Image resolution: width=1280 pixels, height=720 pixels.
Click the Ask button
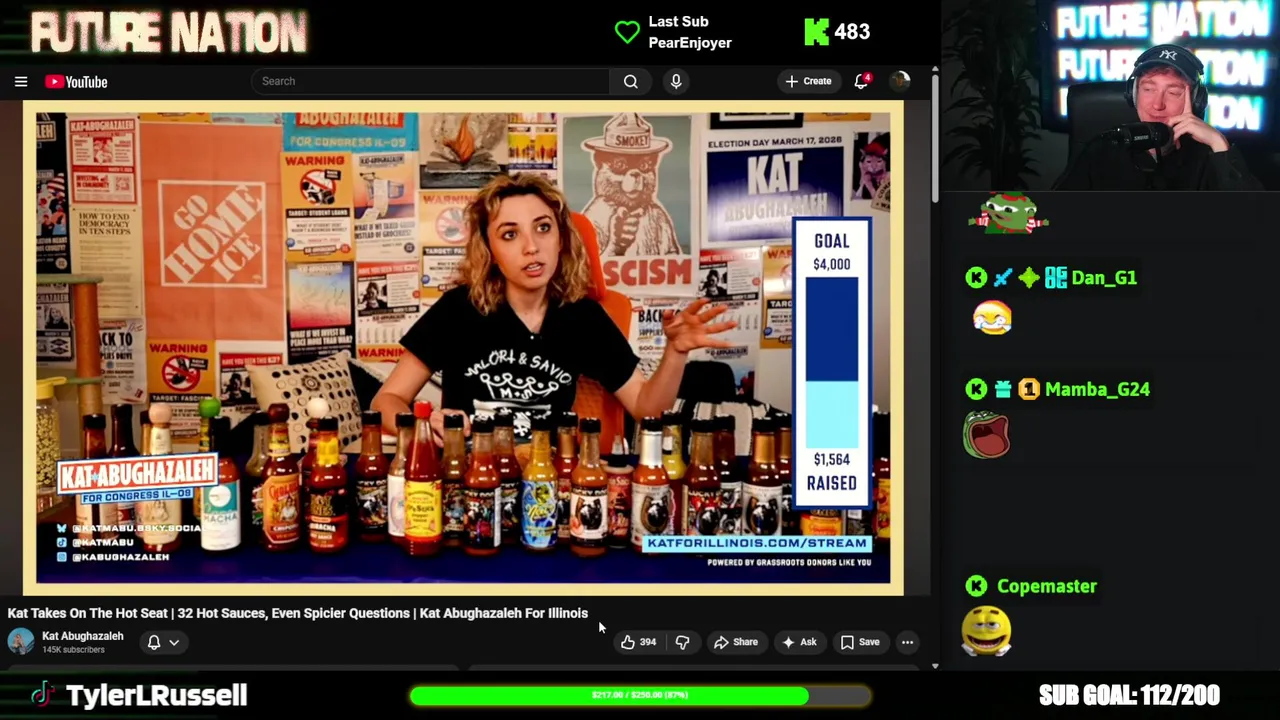(799, 642)
